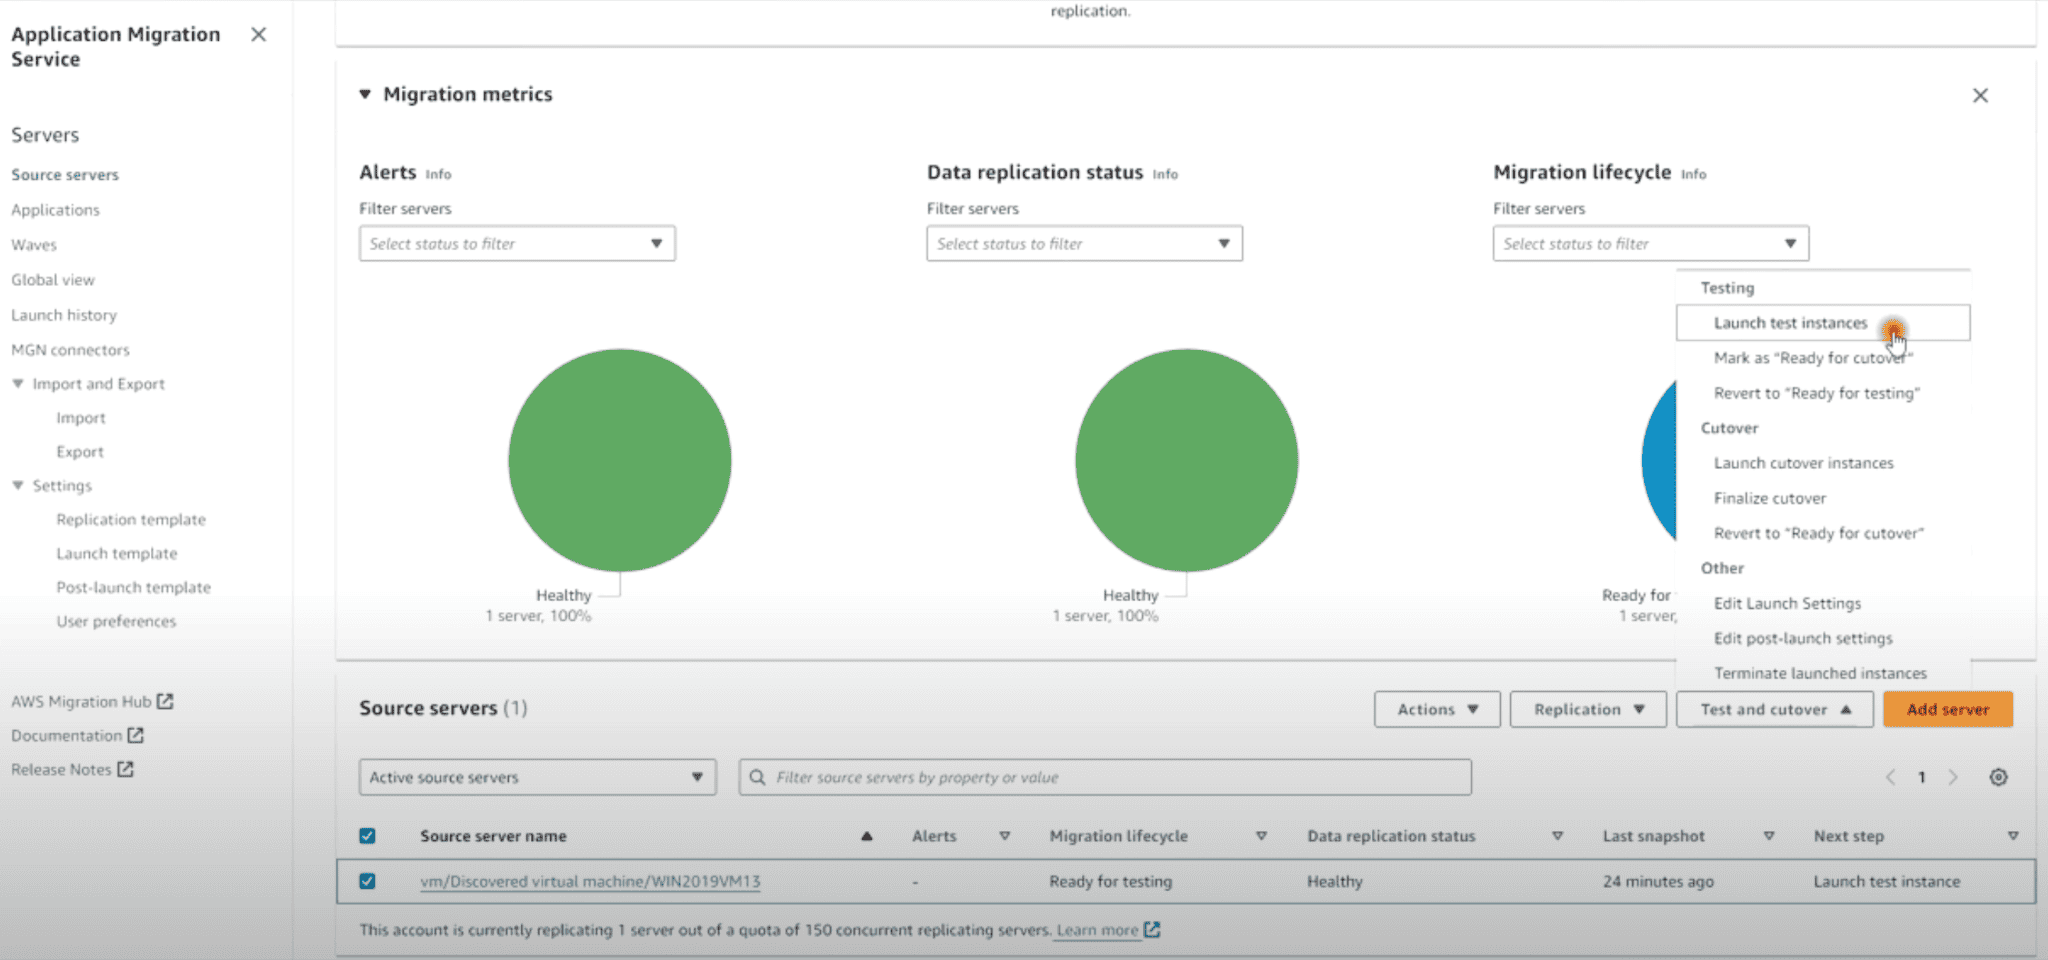Click the Release Notes external link icon
Viewport: 2048px width, 960px height.
pos(125,769)
